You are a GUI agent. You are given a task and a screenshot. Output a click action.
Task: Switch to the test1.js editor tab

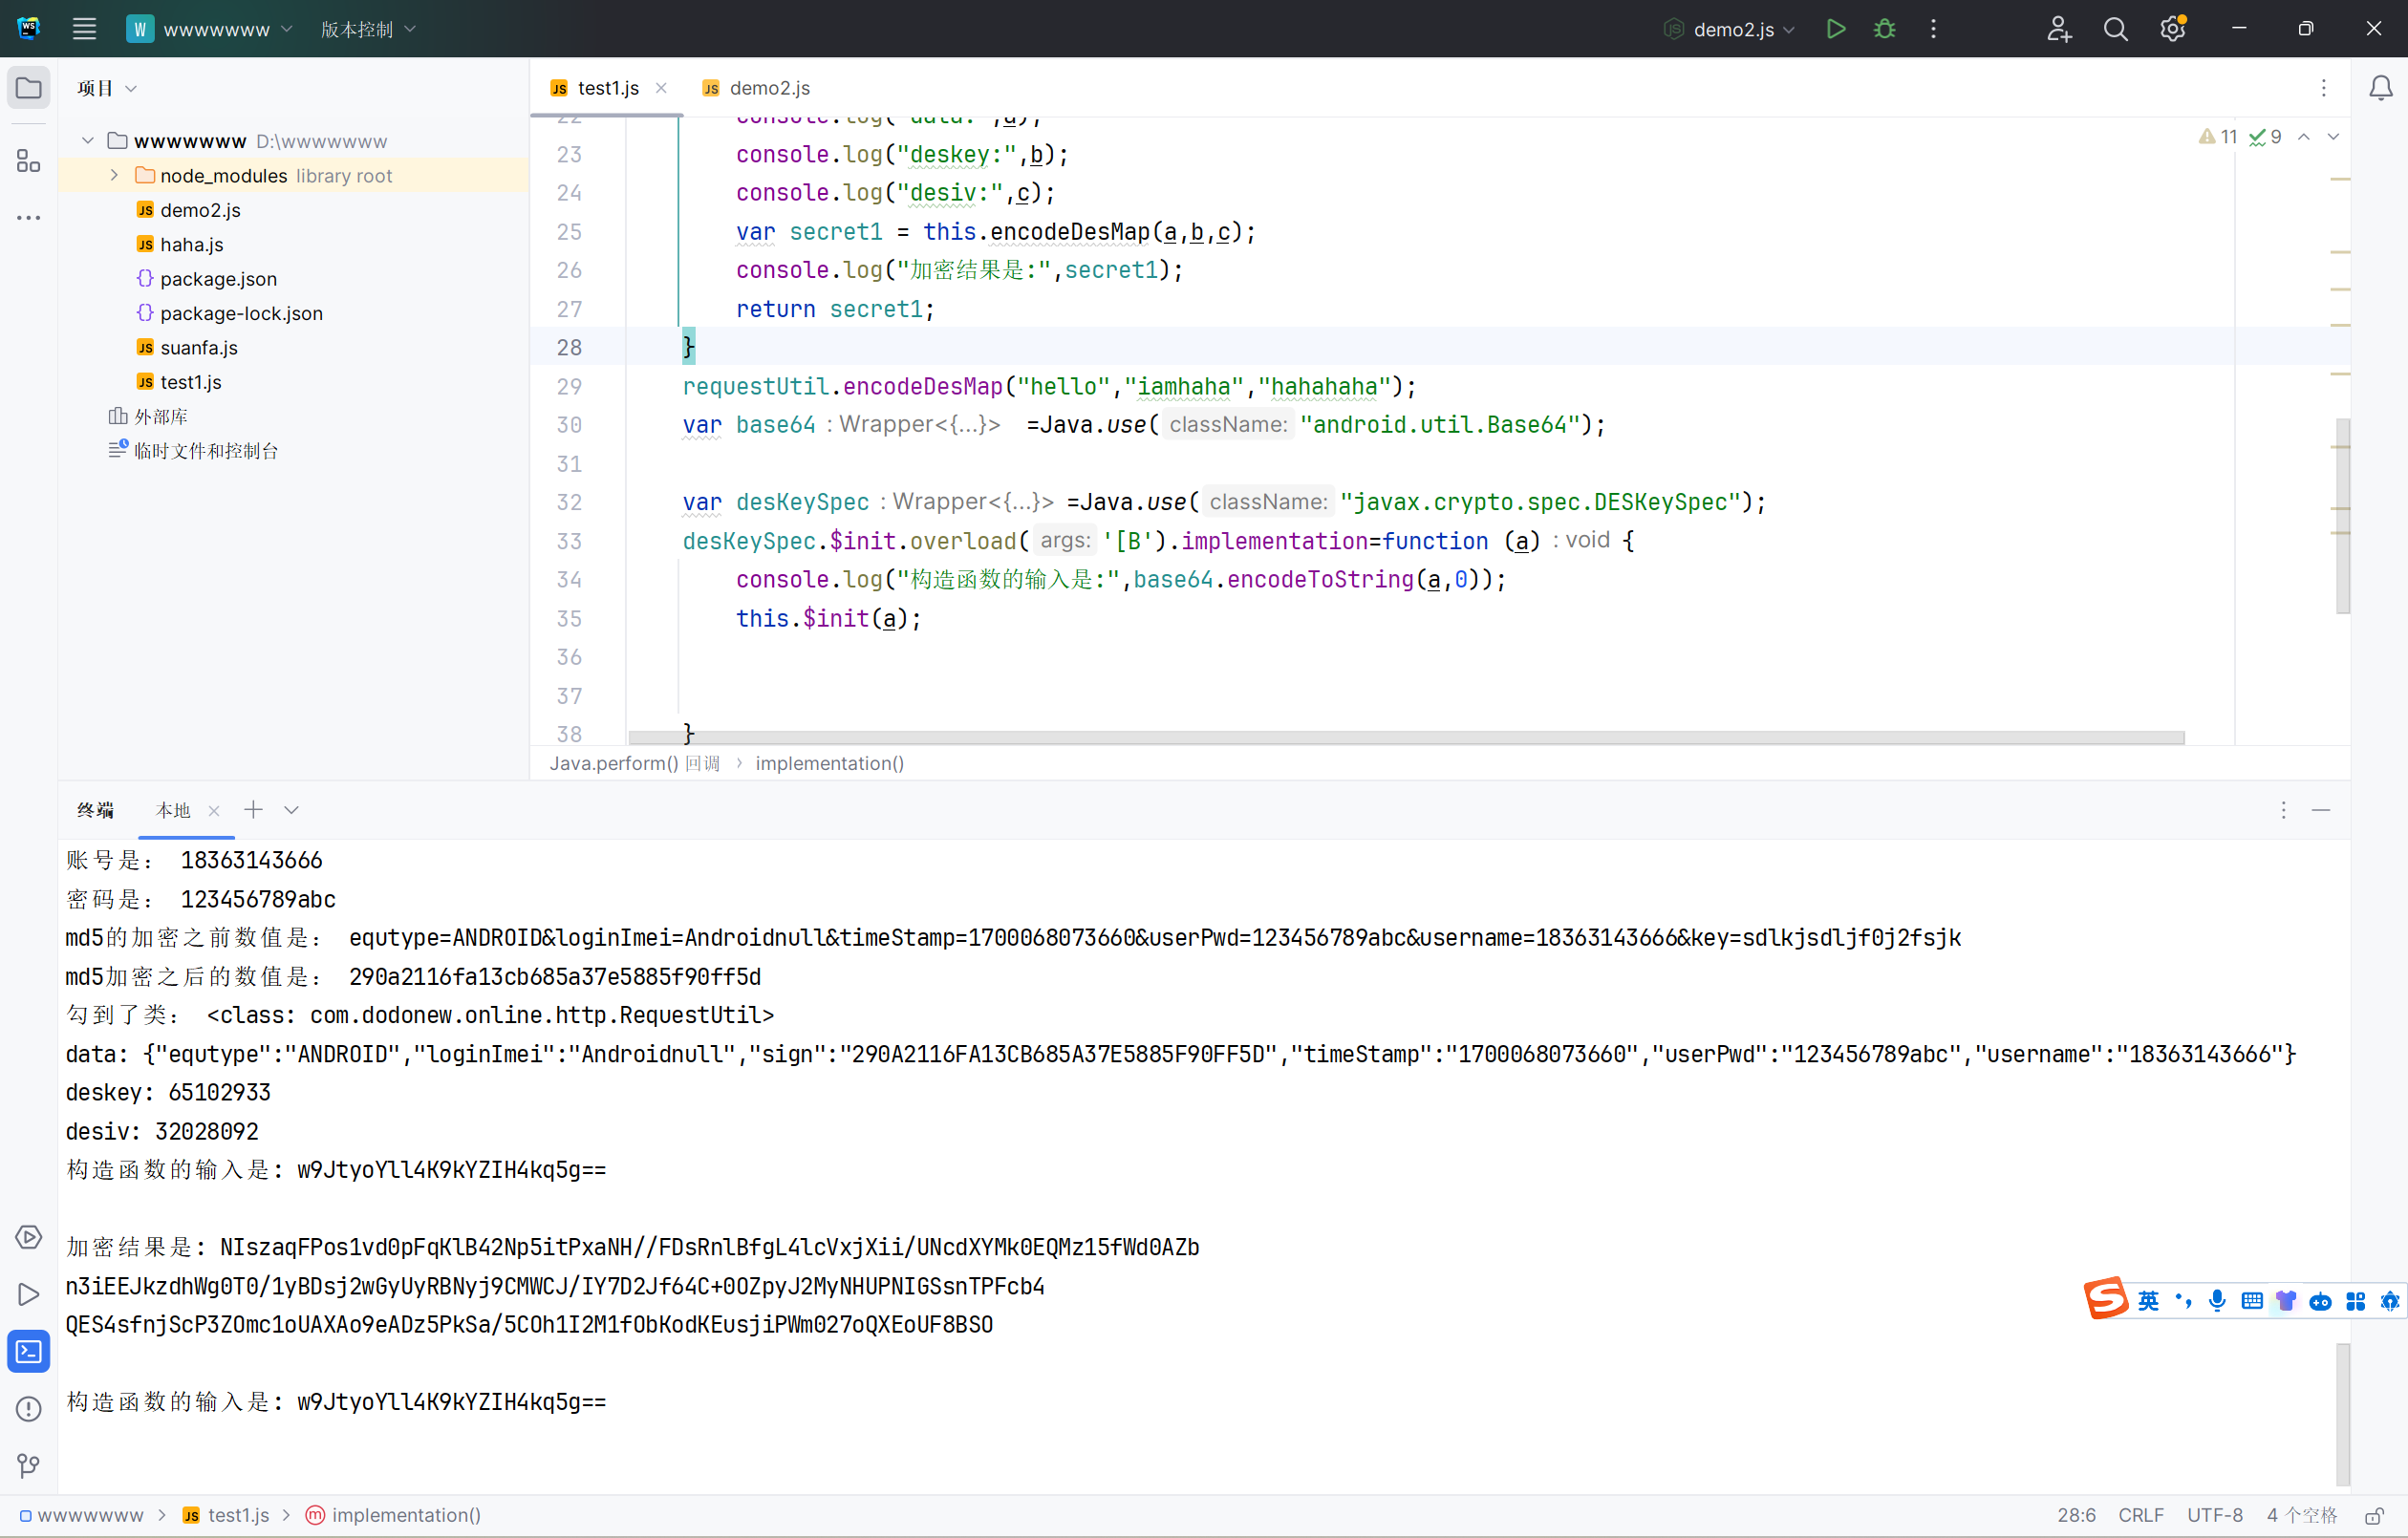click(608, 88)
